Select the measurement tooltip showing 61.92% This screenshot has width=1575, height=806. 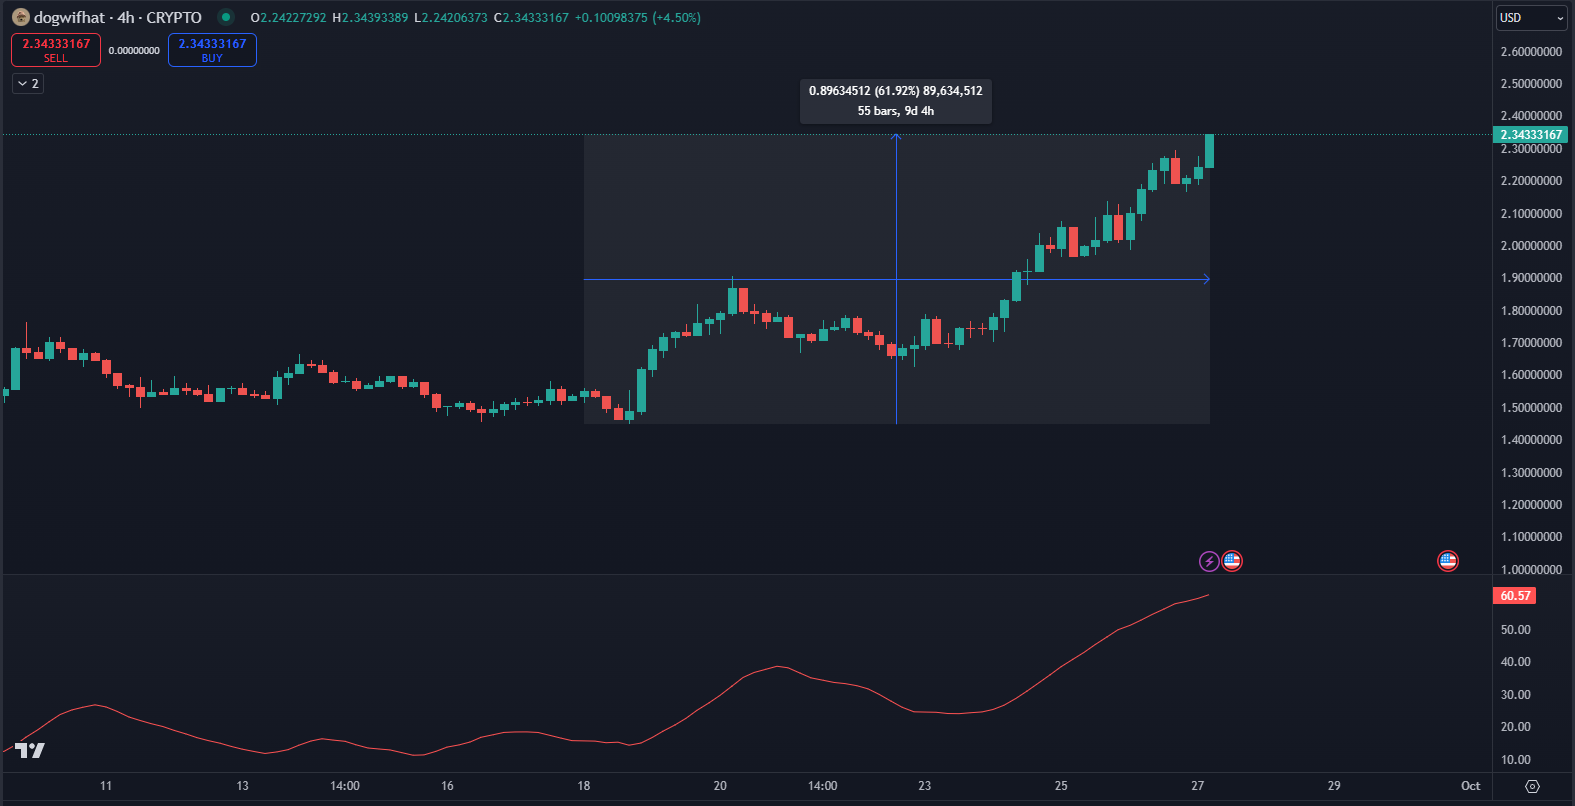coord(895,101)
